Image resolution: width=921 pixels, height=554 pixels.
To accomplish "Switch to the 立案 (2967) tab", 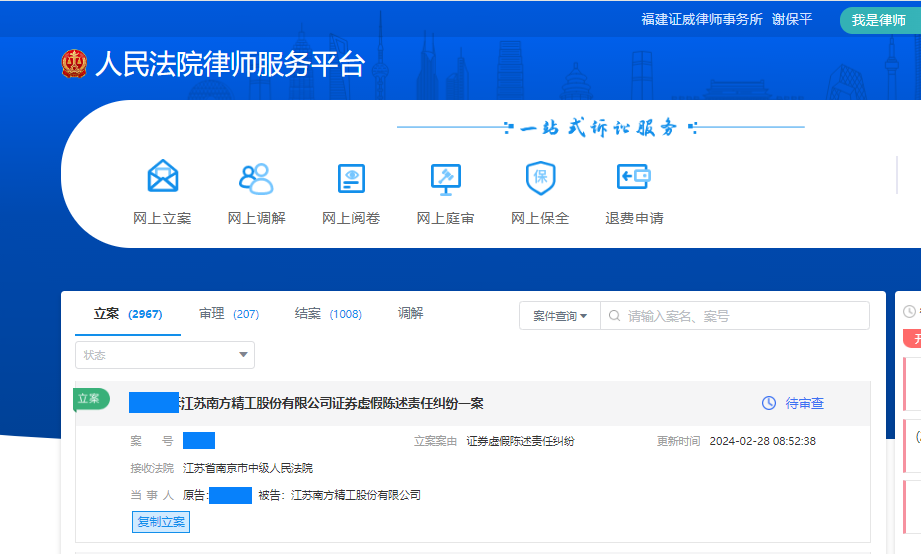I will [127, 314].
